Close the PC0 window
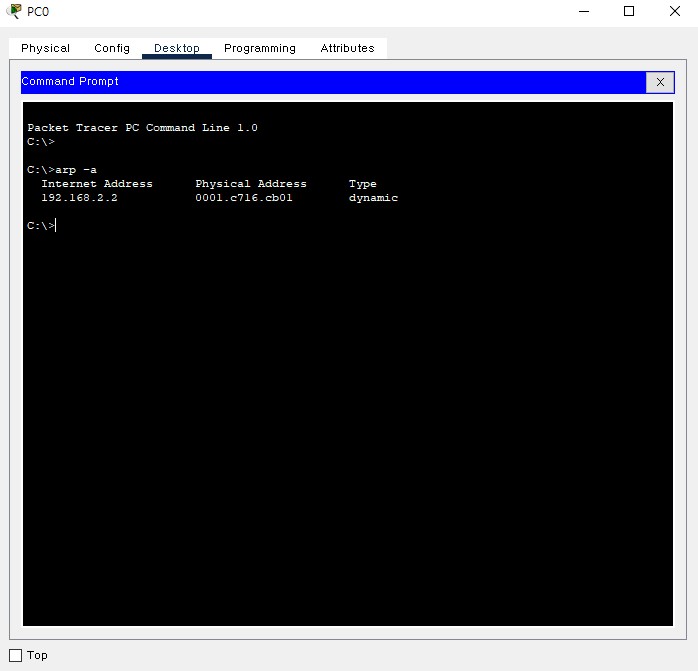Screen dimensions: 698x671 (675, 12)
